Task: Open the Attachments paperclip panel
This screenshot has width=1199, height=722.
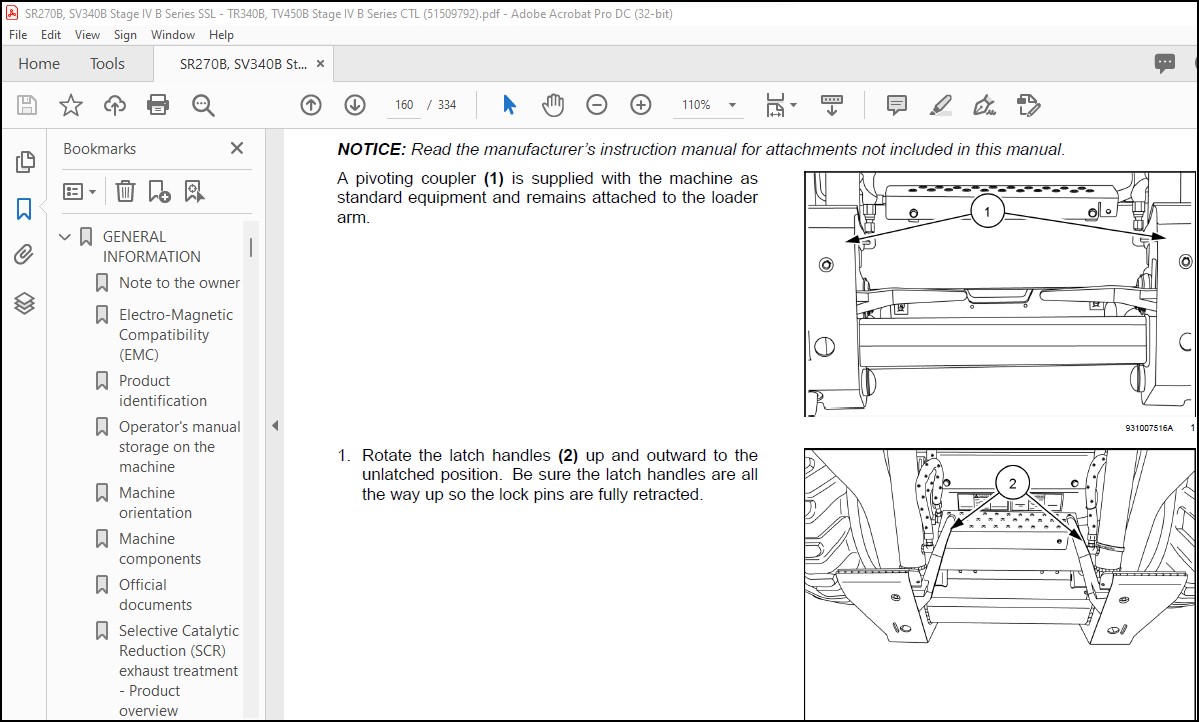Action: (x=24, y=255)
